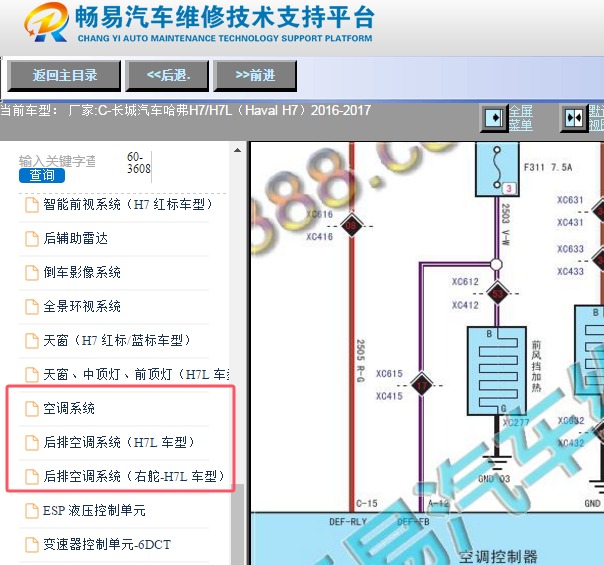This screenshot has width=604, height=565.
Task: Go forward with >>前进 button
Action: pyautogui.click(x=255, y=75)
